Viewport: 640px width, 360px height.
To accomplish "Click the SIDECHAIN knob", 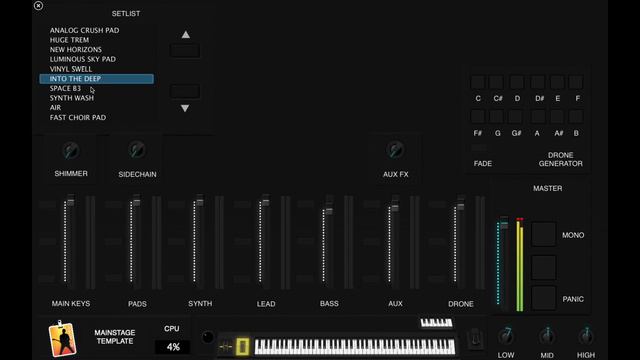I will 137,150.
